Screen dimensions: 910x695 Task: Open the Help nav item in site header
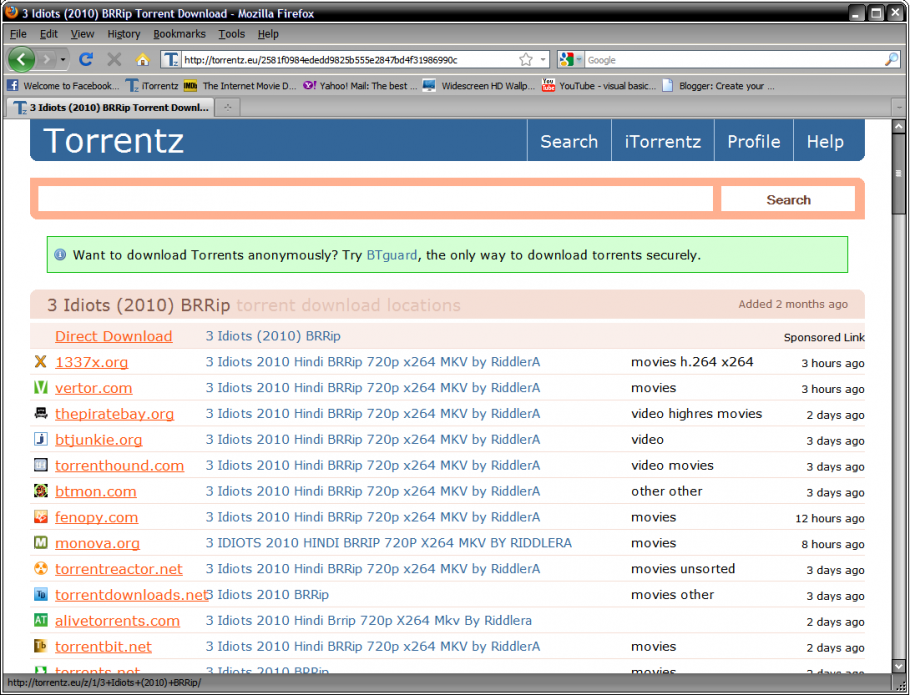point(825,141)
